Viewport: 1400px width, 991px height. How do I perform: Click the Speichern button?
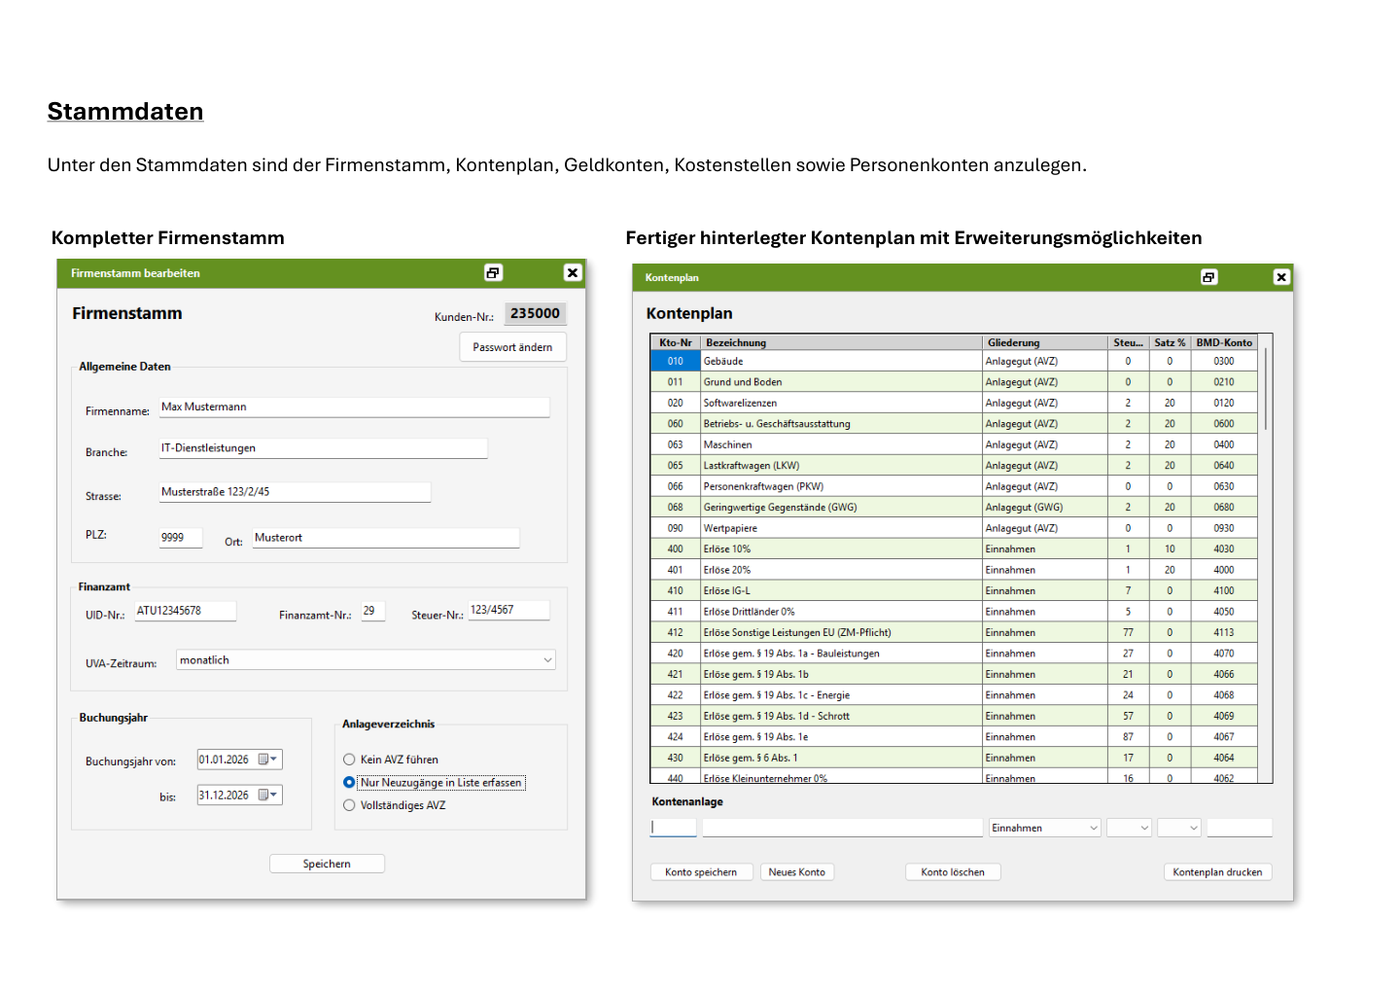(327, 864)
